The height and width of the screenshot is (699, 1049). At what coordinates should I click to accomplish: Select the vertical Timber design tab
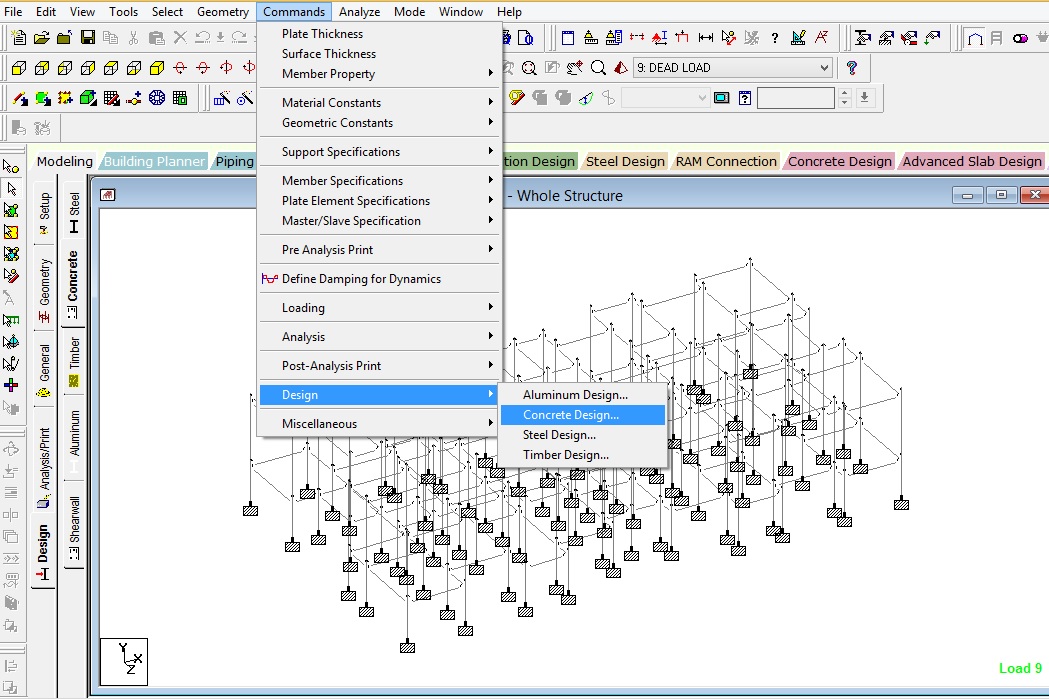pos(74,362)
